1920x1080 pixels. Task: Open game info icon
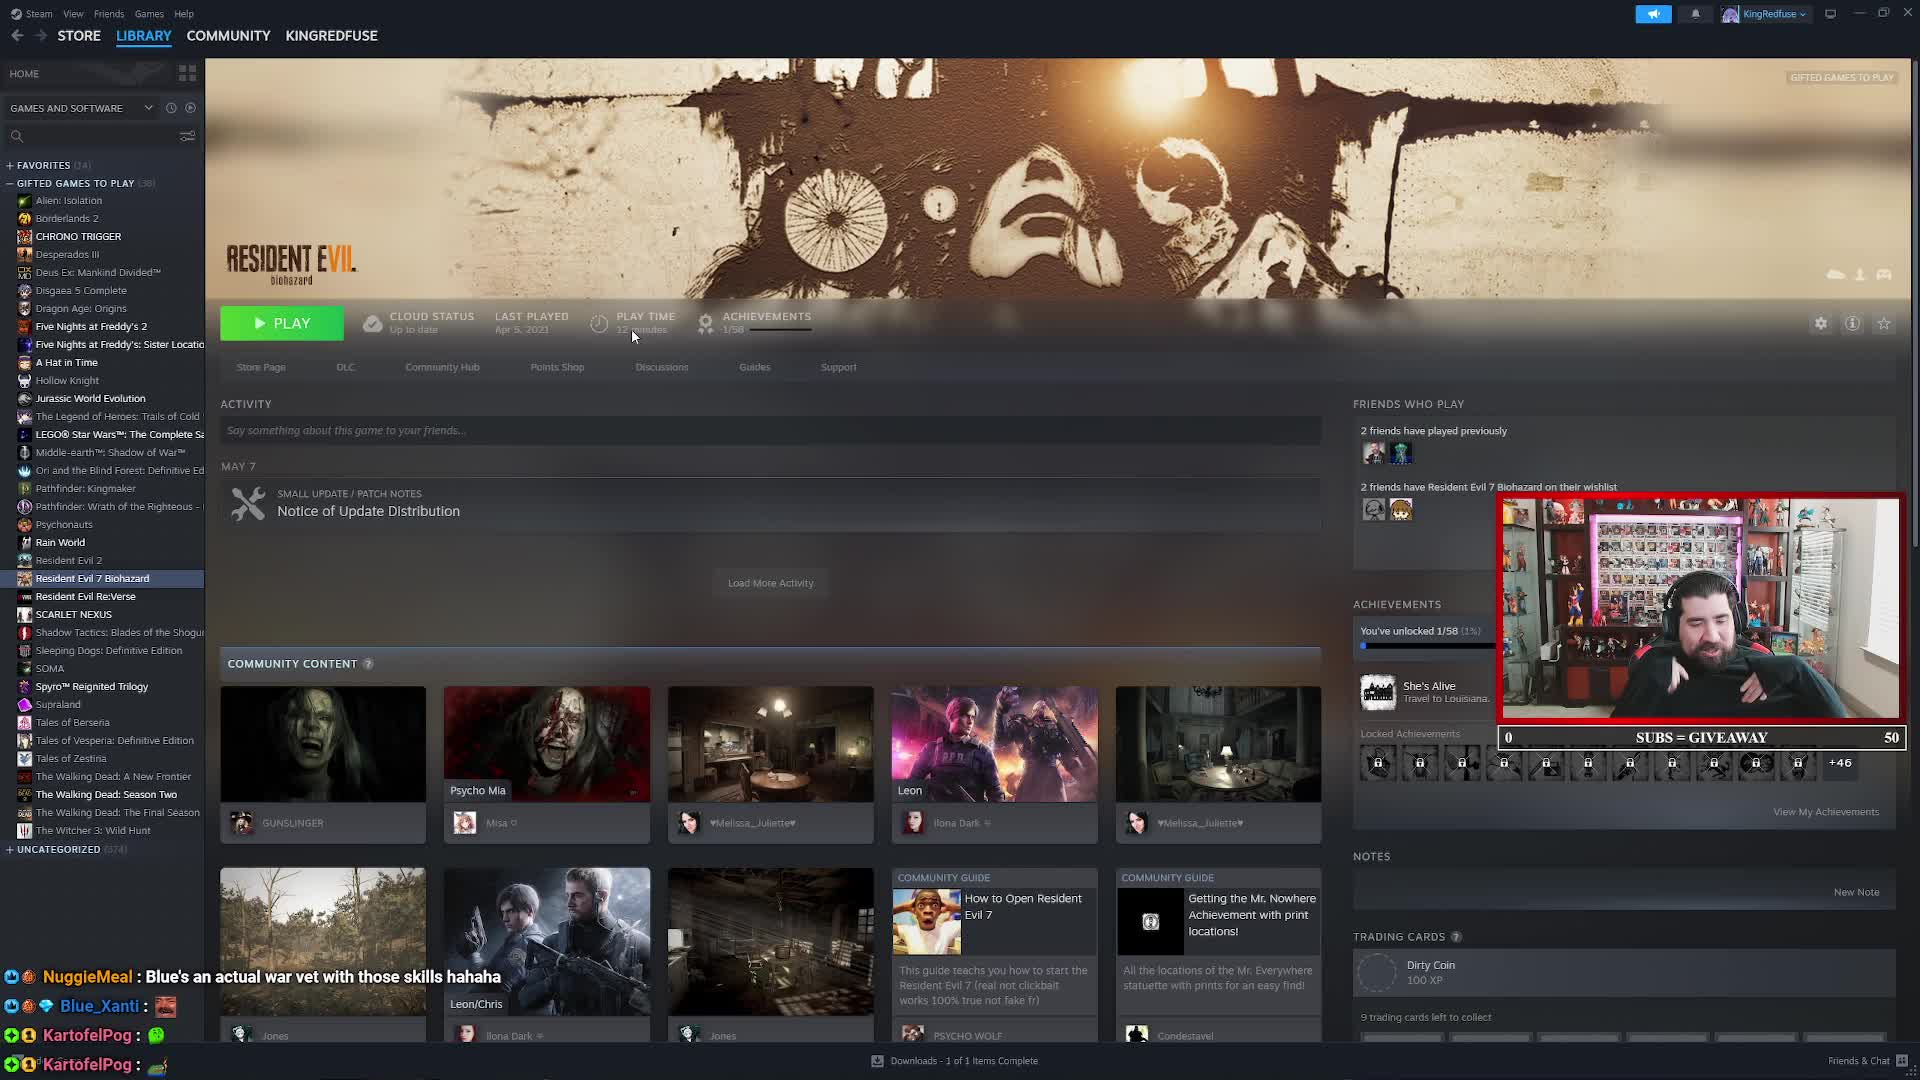1853,324
